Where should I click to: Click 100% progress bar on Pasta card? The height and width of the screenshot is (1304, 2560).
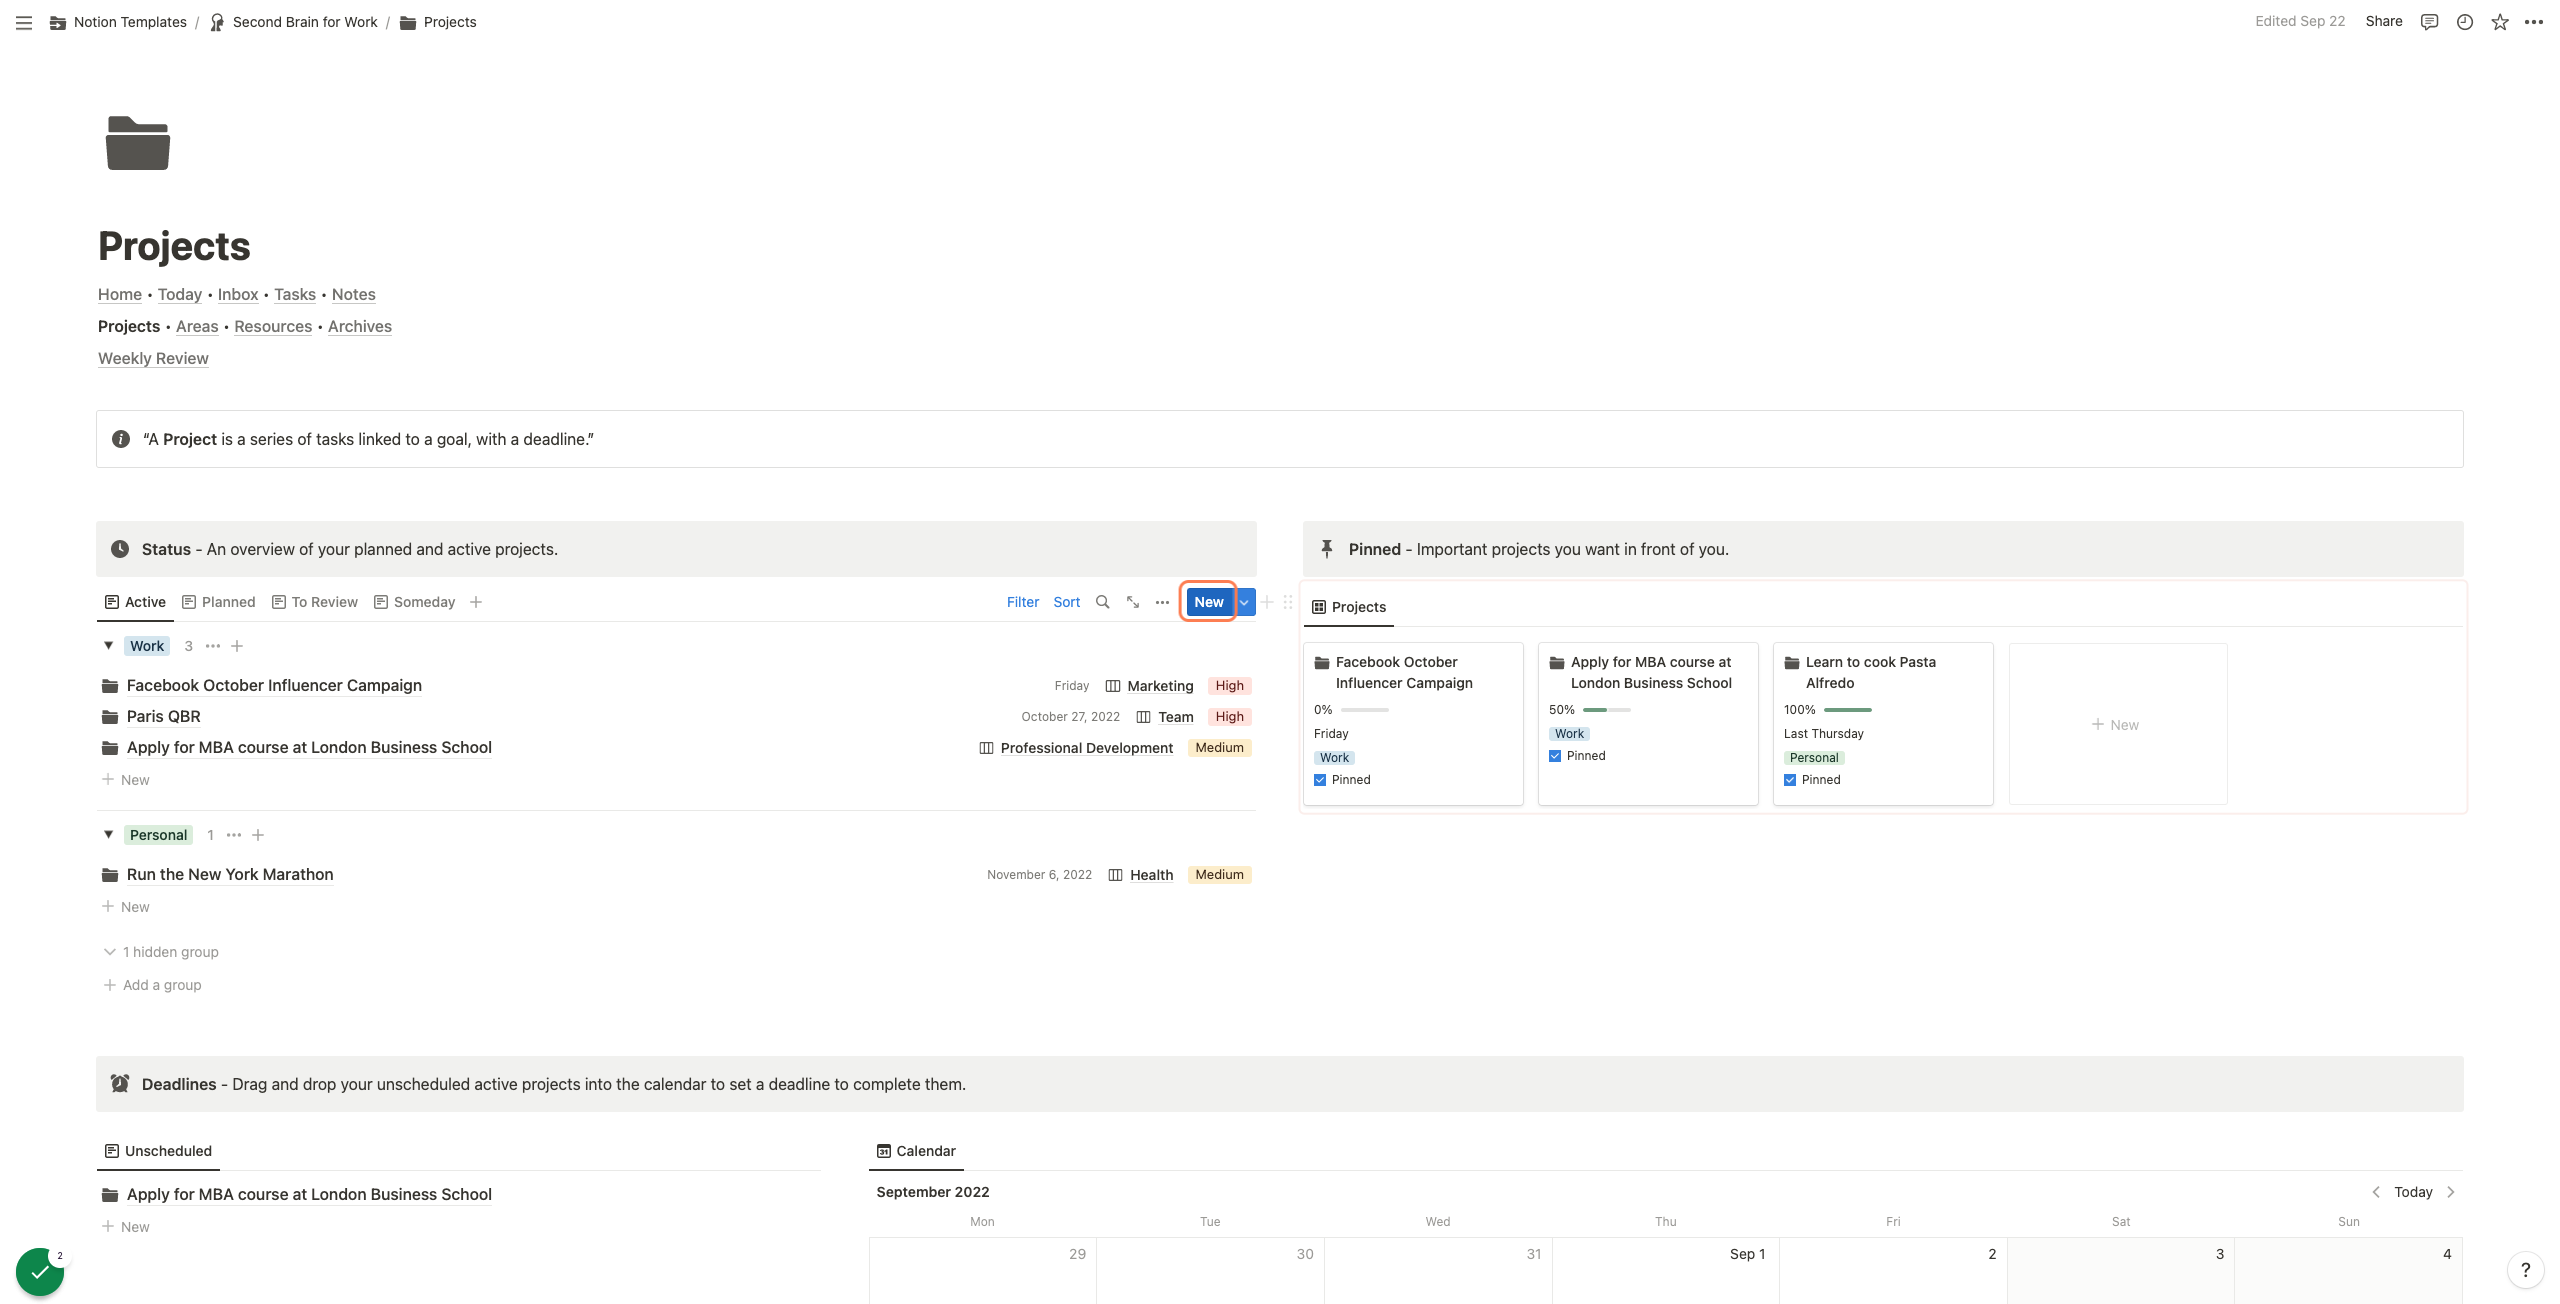[x=1848, y=710]
